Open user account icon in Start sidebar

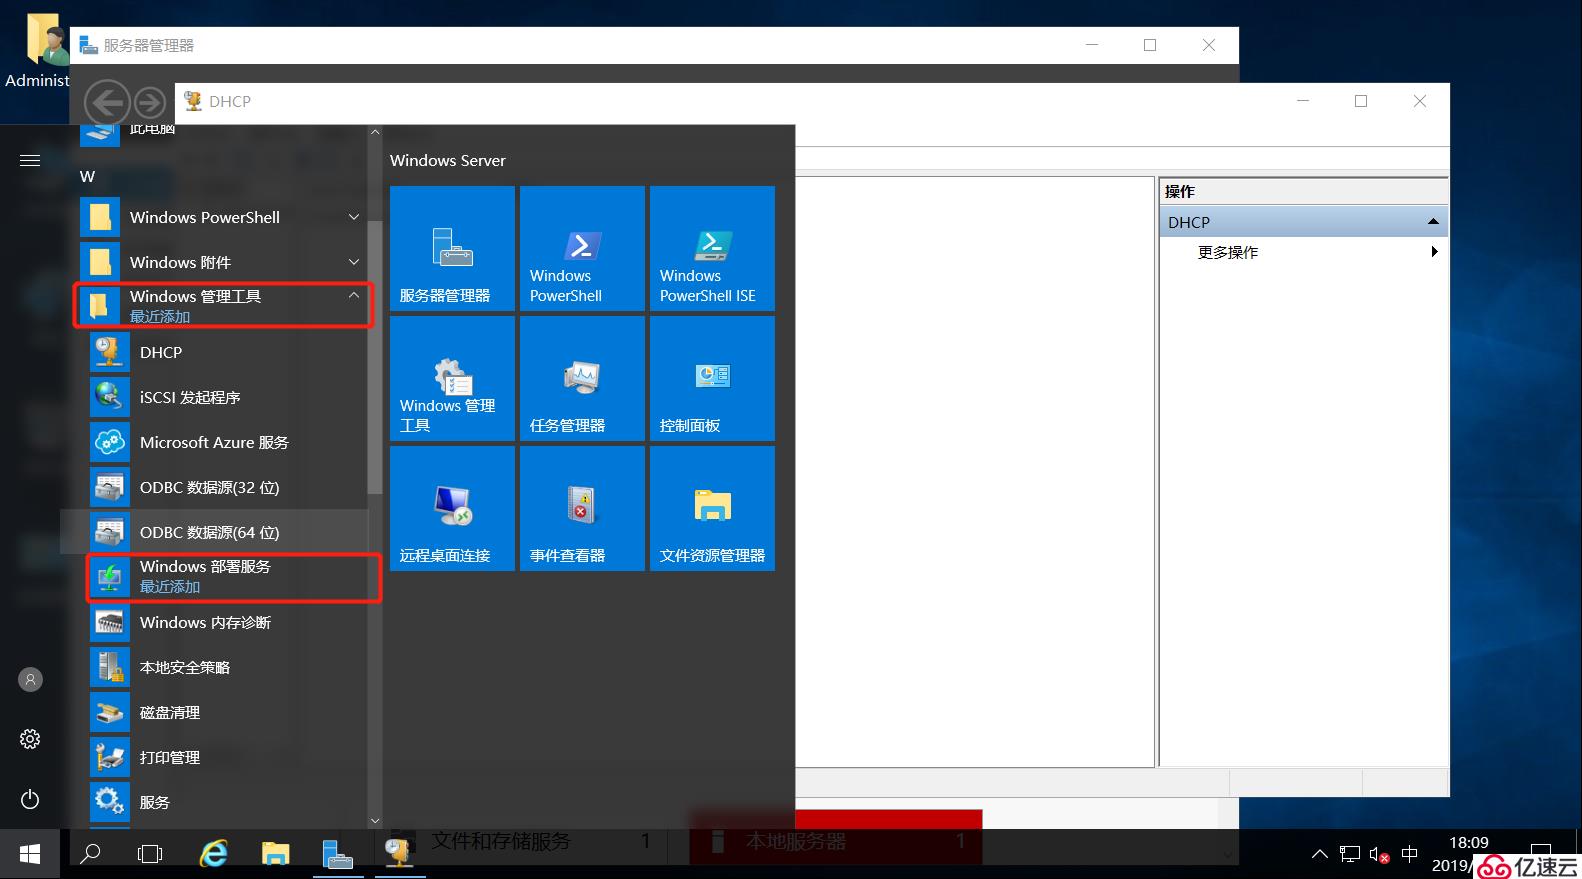pos(30,679)
